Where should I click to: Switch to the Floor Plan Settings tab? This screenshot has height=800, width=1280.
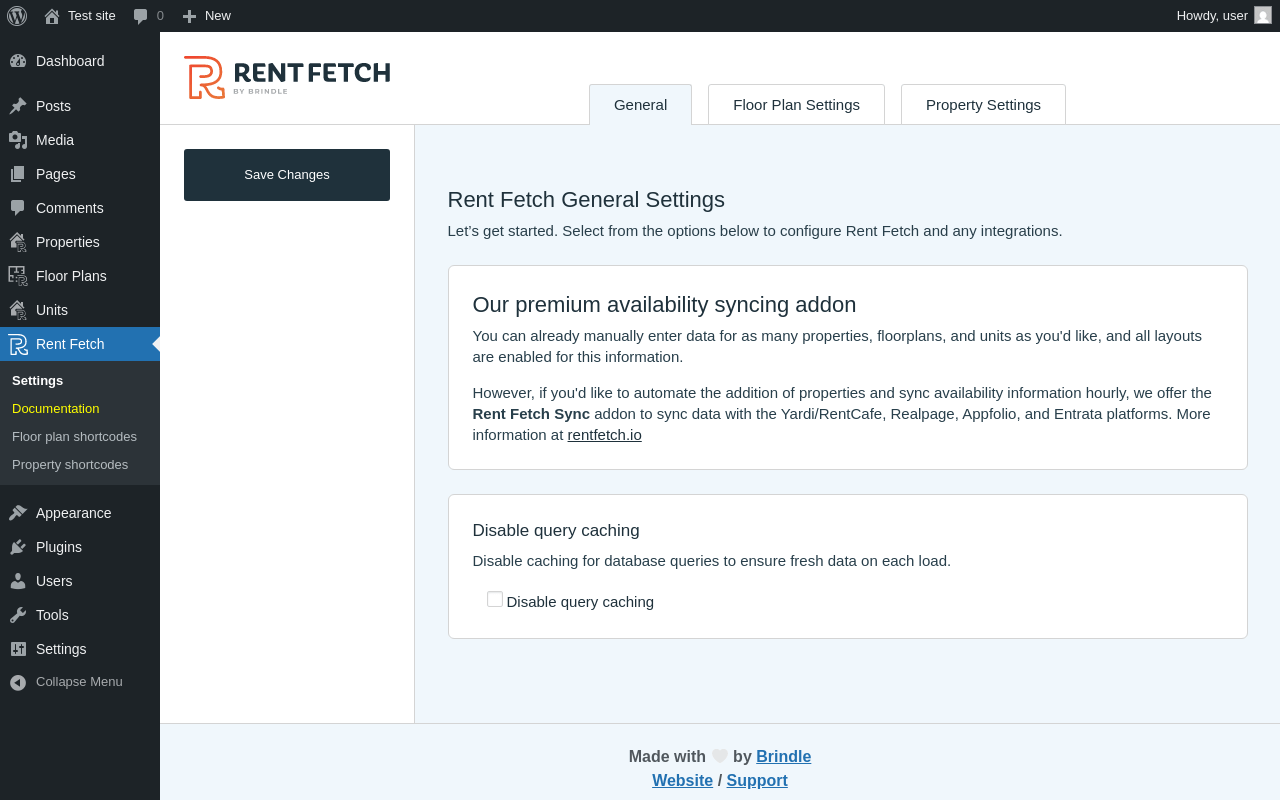click(x=796, y=105)
